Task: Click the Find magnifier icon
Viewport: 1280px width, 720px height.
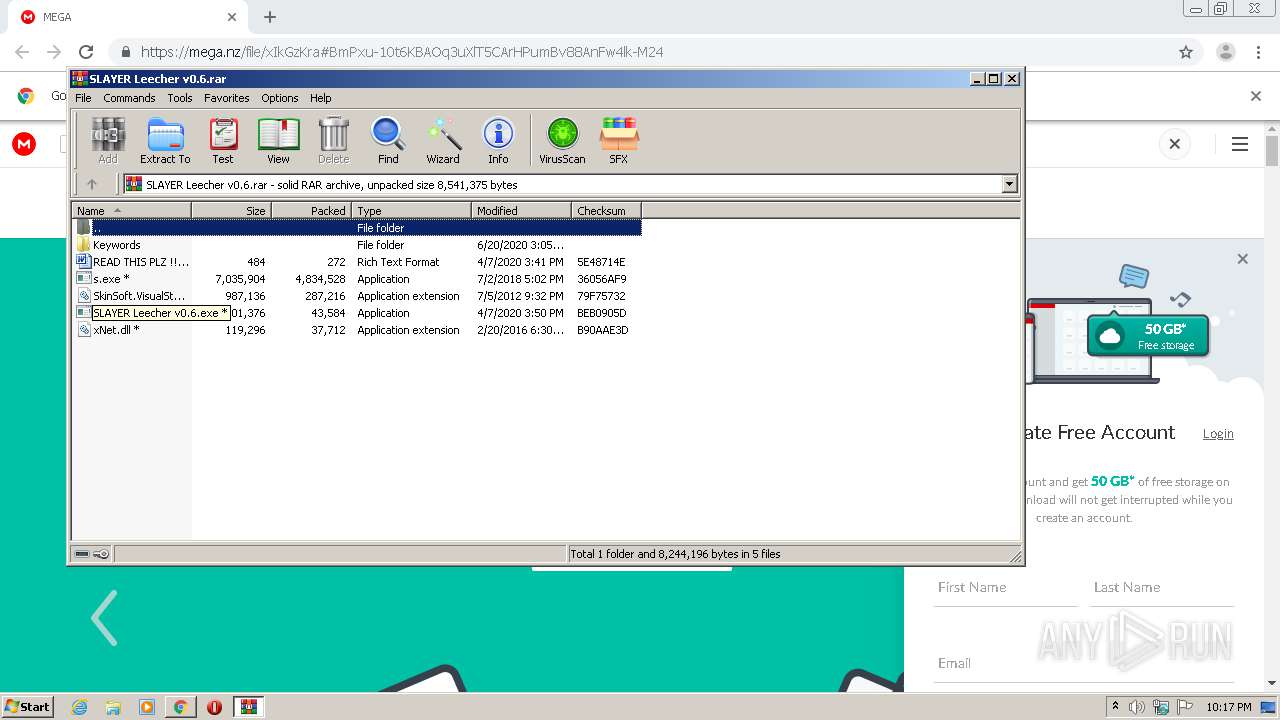Action: pos(388,140)
